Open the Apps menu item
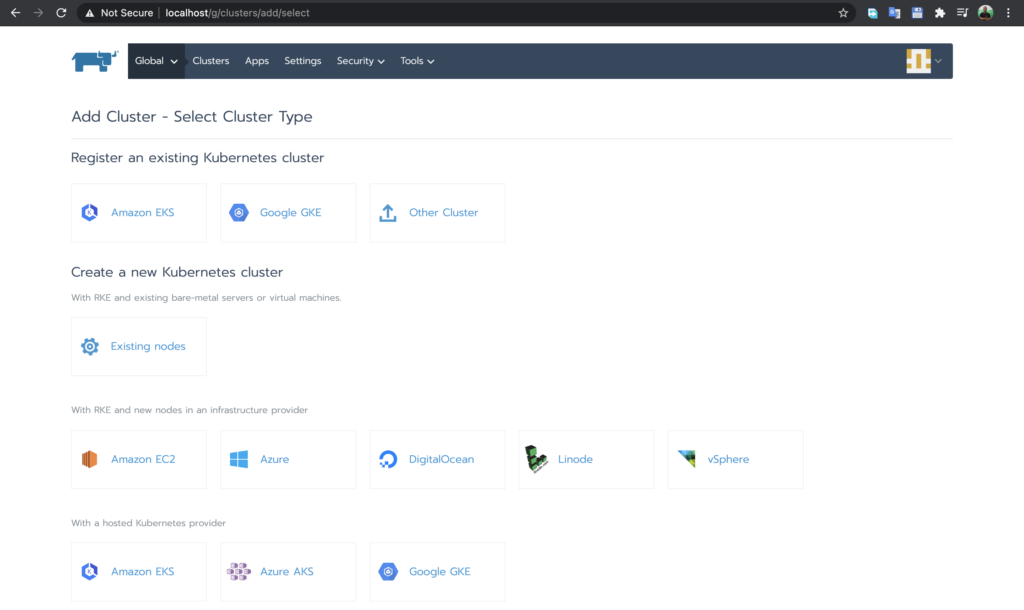1024x610 pixels. pyautogui.click(x=257, y=61)
